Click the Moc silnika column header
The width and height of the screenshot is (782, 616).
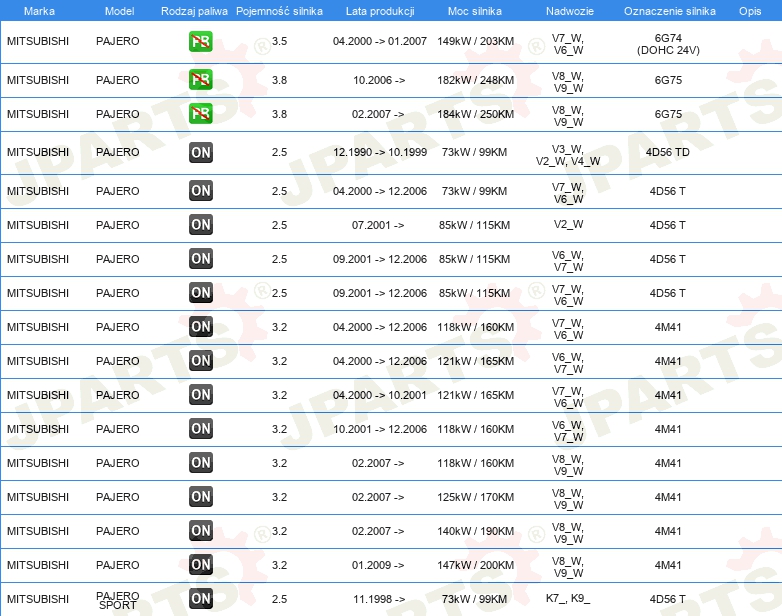[x=475, y=11]
